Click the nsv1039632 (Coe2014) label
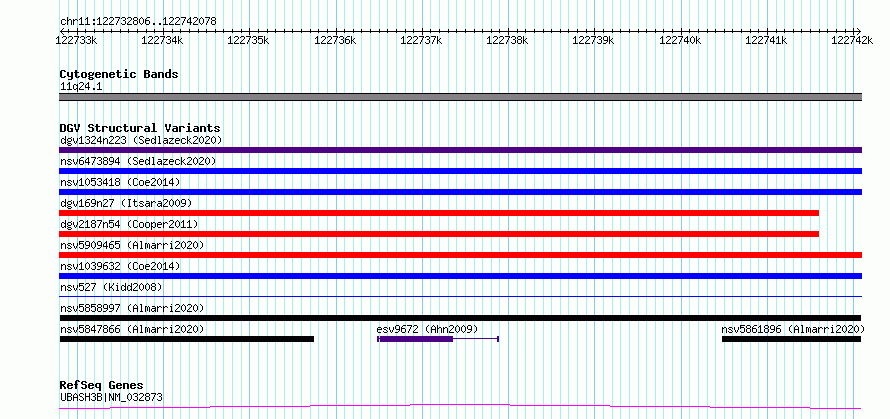 [x=120, y=266]
